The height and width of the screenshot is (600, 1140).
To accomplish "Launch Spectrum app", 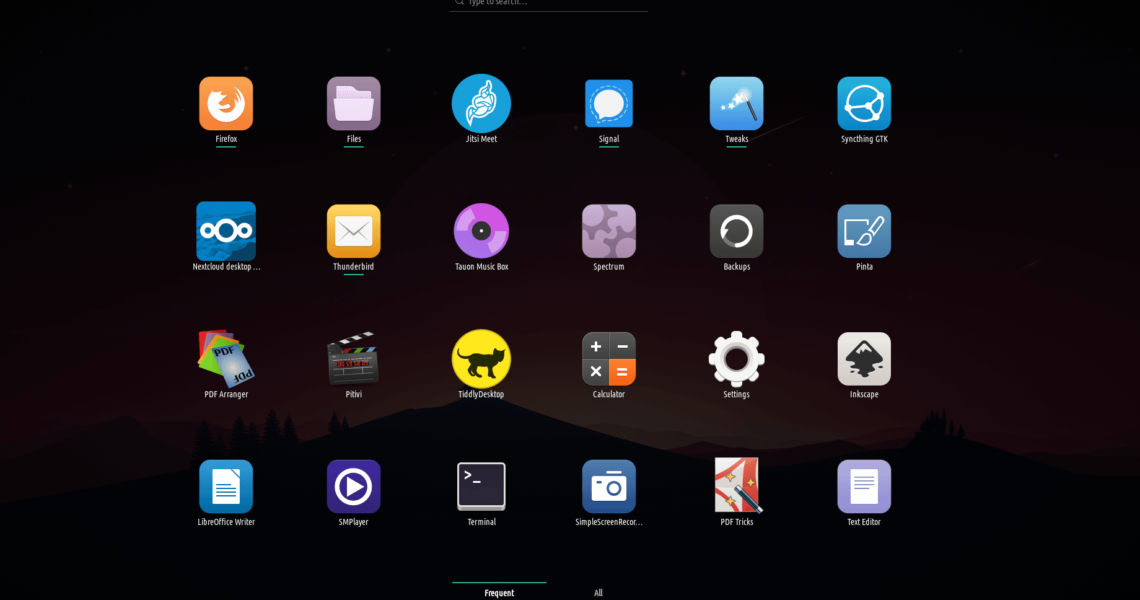I will click(609, 232).
